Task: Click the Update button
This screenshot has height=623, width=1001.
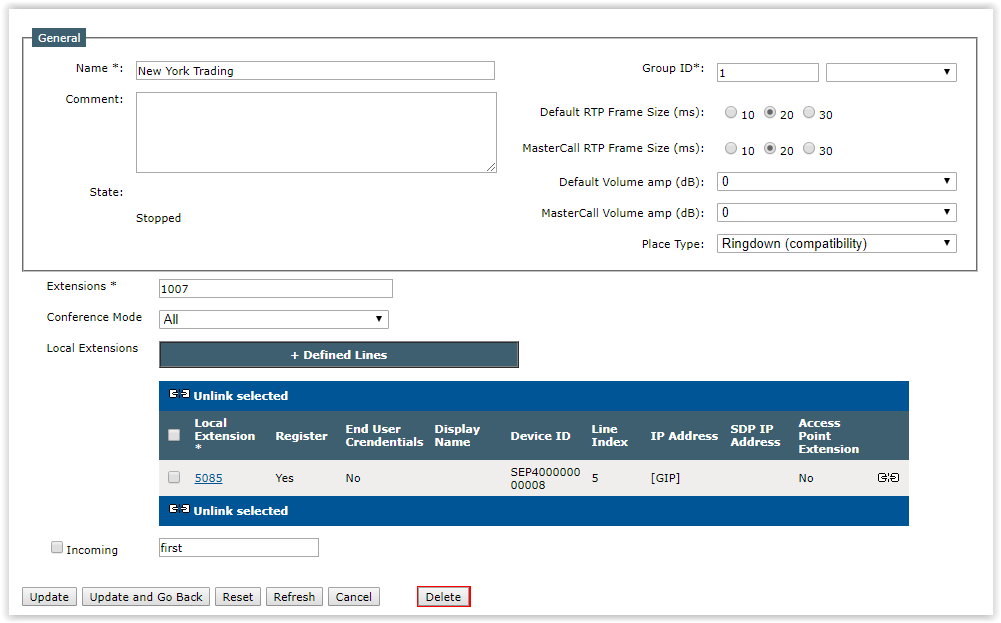Action: click(x=49, y=597)
